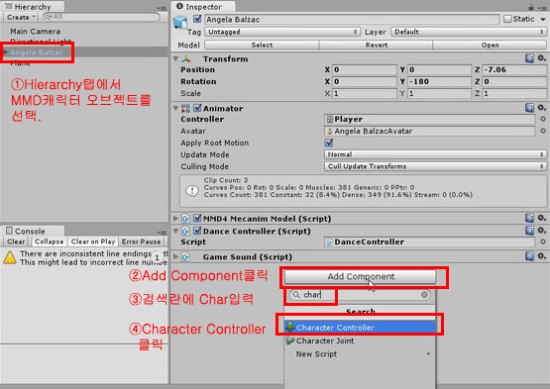Open Dance Controller help icon

tap(529, 230)
